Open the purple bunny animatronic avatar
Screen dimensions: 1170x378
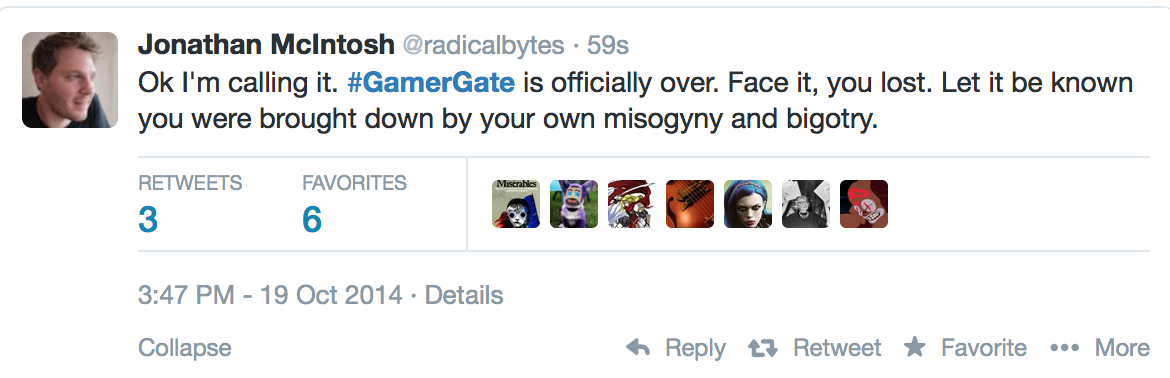[574, 204]
